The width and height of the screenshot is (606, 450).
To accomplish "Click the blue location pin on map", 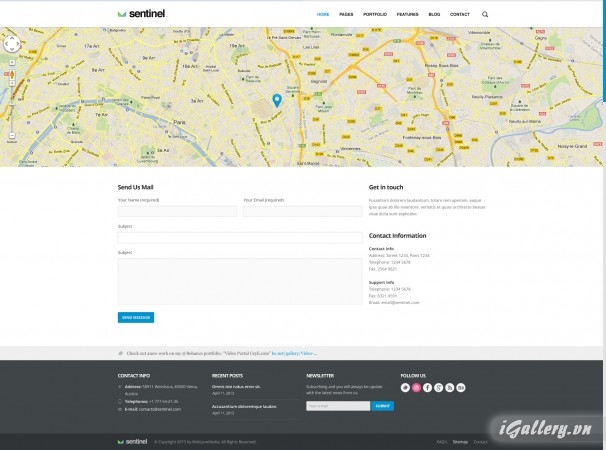I will (277, 100).
